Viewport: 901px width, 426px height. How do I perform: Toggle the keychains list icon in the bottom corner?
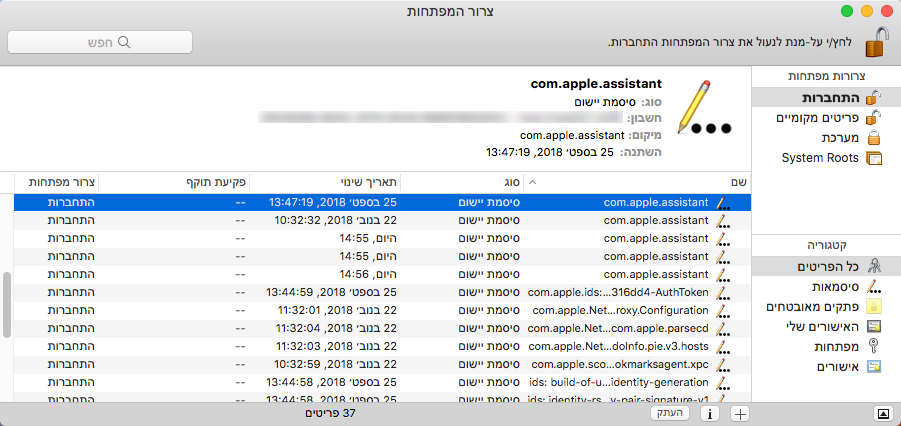(x=882, y=412)
